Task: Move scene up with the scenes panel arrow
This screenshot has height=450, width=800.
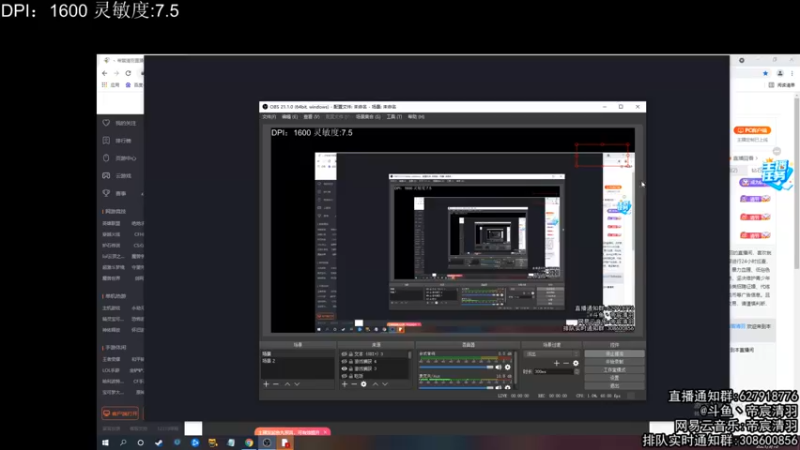Action: pyautogui.click(x=287, y=384)
